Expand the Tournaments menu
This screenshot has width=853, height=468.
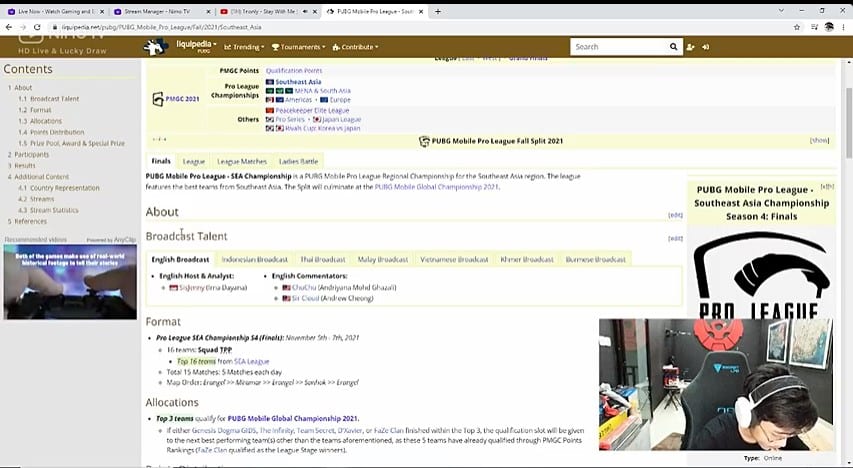[298, 47]
